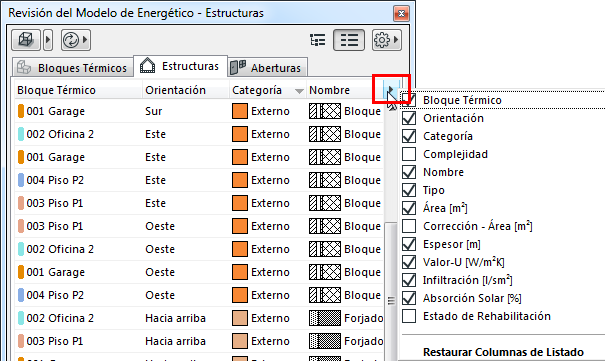Toggle the Infiltración column checkbox
605x361 pixels.
[x=409, y=280]
